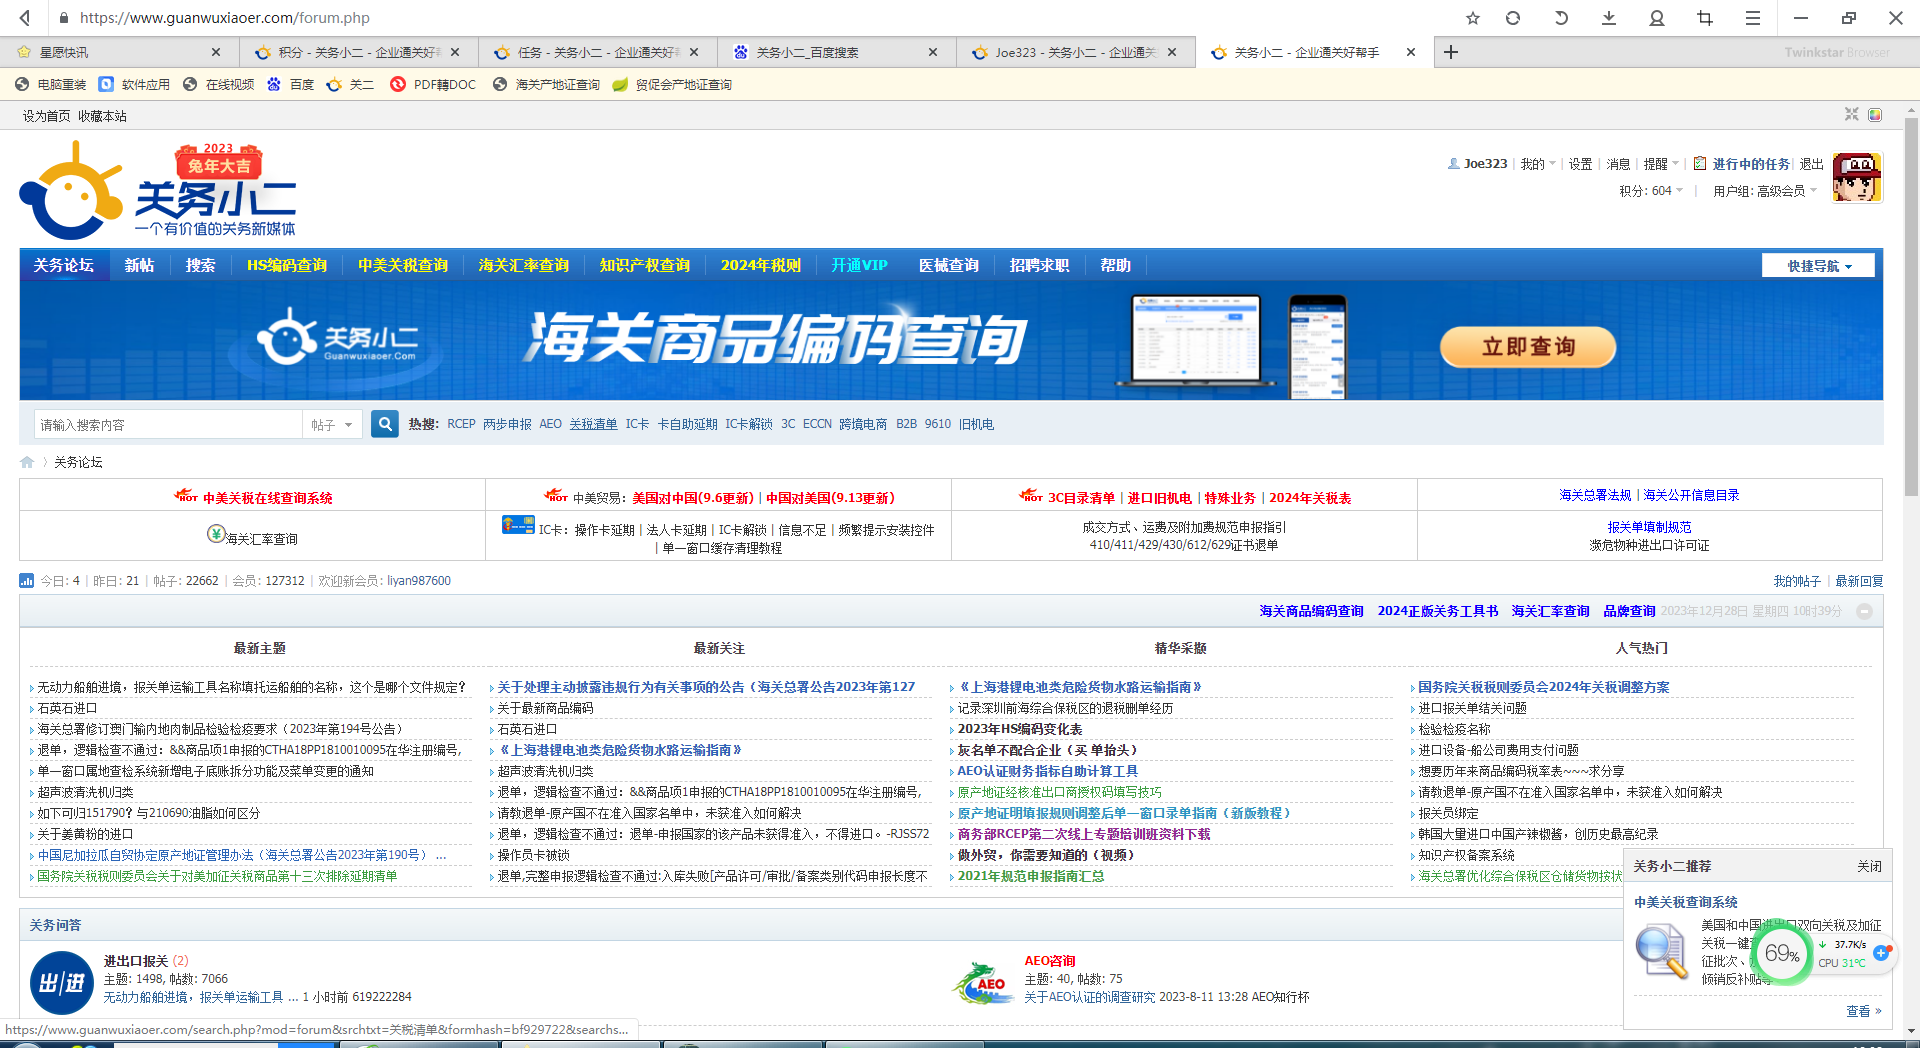This screenshot has height=1048, width=1920.
Task: Open the 2023年HS编码变化表 post
Action: (x=1020, y=729)
